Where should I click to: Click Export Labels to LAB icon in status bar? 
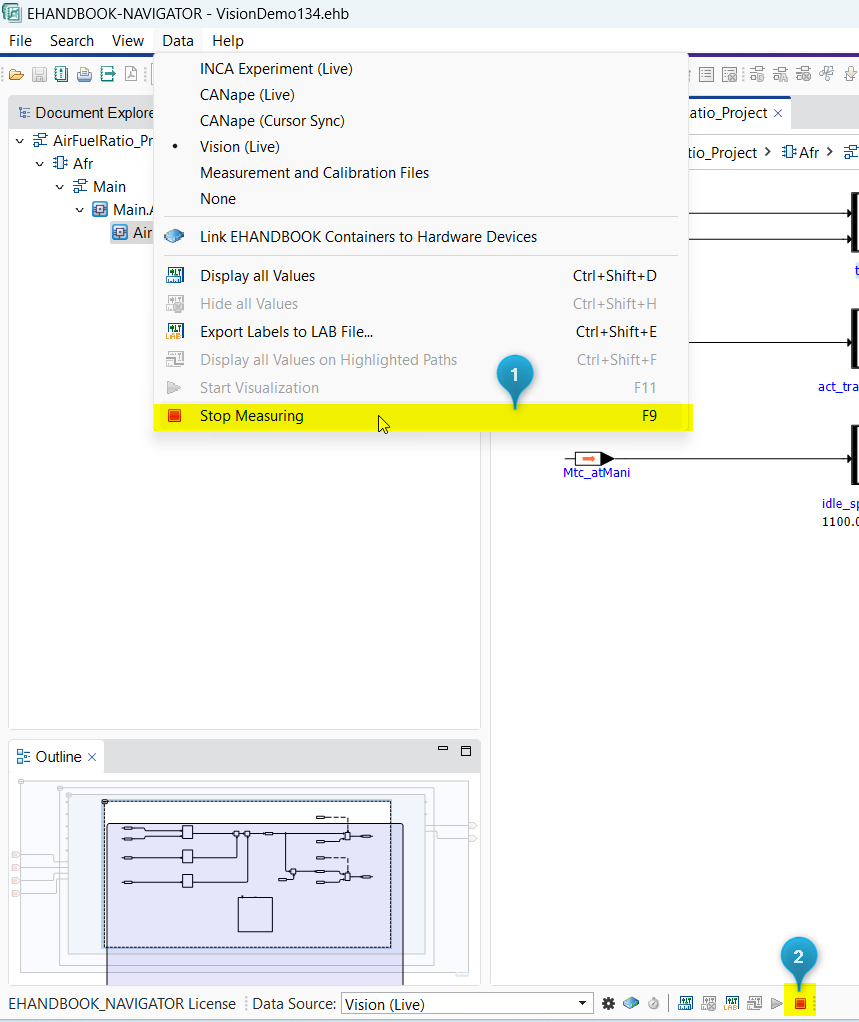pyautogui.click(x=732, y=1003)
